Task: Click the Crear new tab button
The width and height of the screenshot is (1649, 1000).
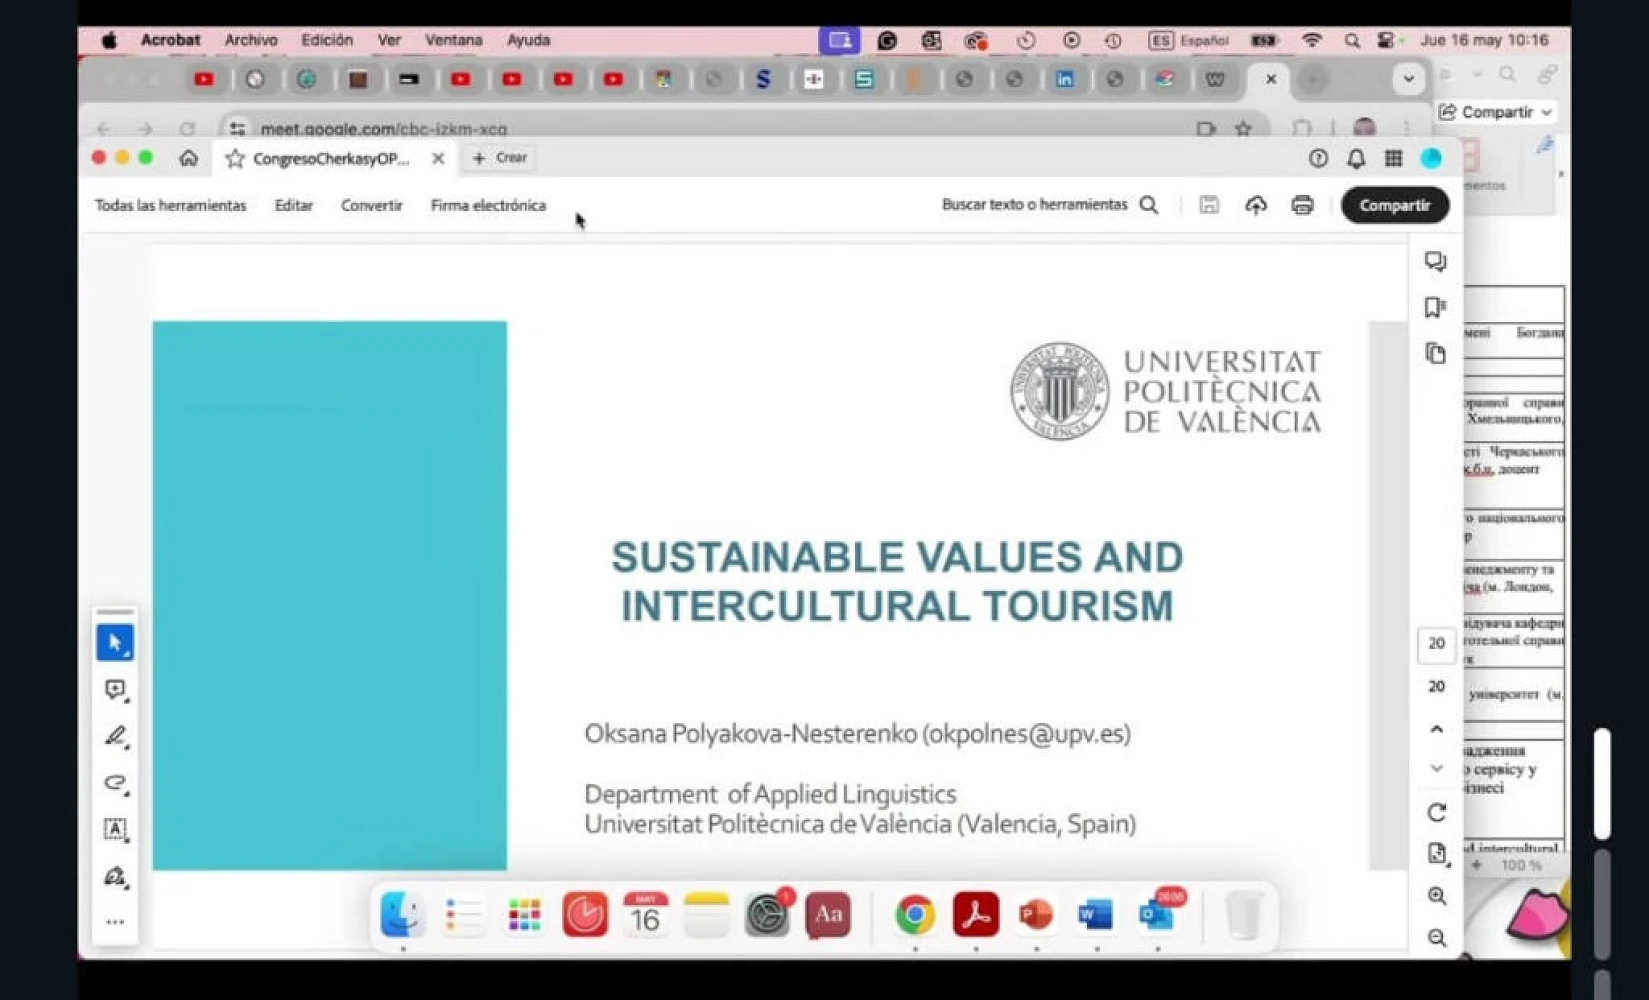Action: (x=501, y=158)
